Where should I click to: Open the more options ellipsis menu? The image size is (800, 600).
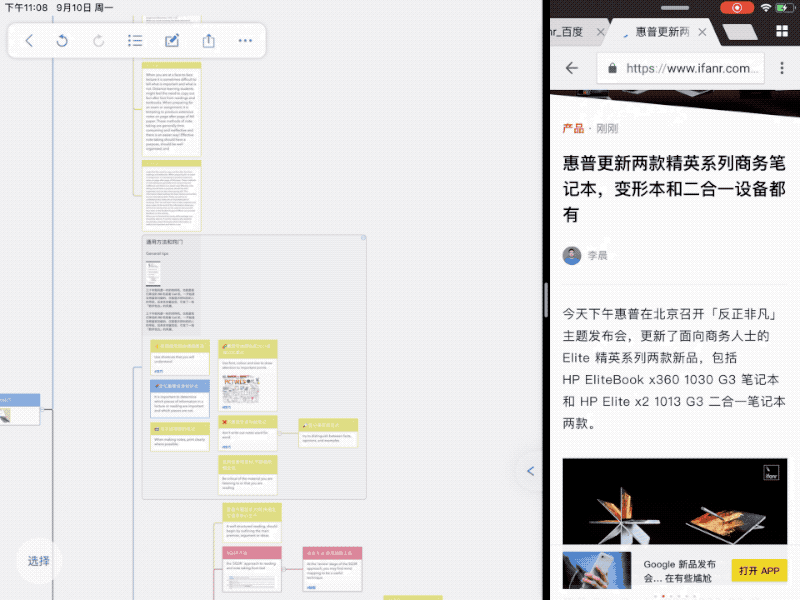245,41
